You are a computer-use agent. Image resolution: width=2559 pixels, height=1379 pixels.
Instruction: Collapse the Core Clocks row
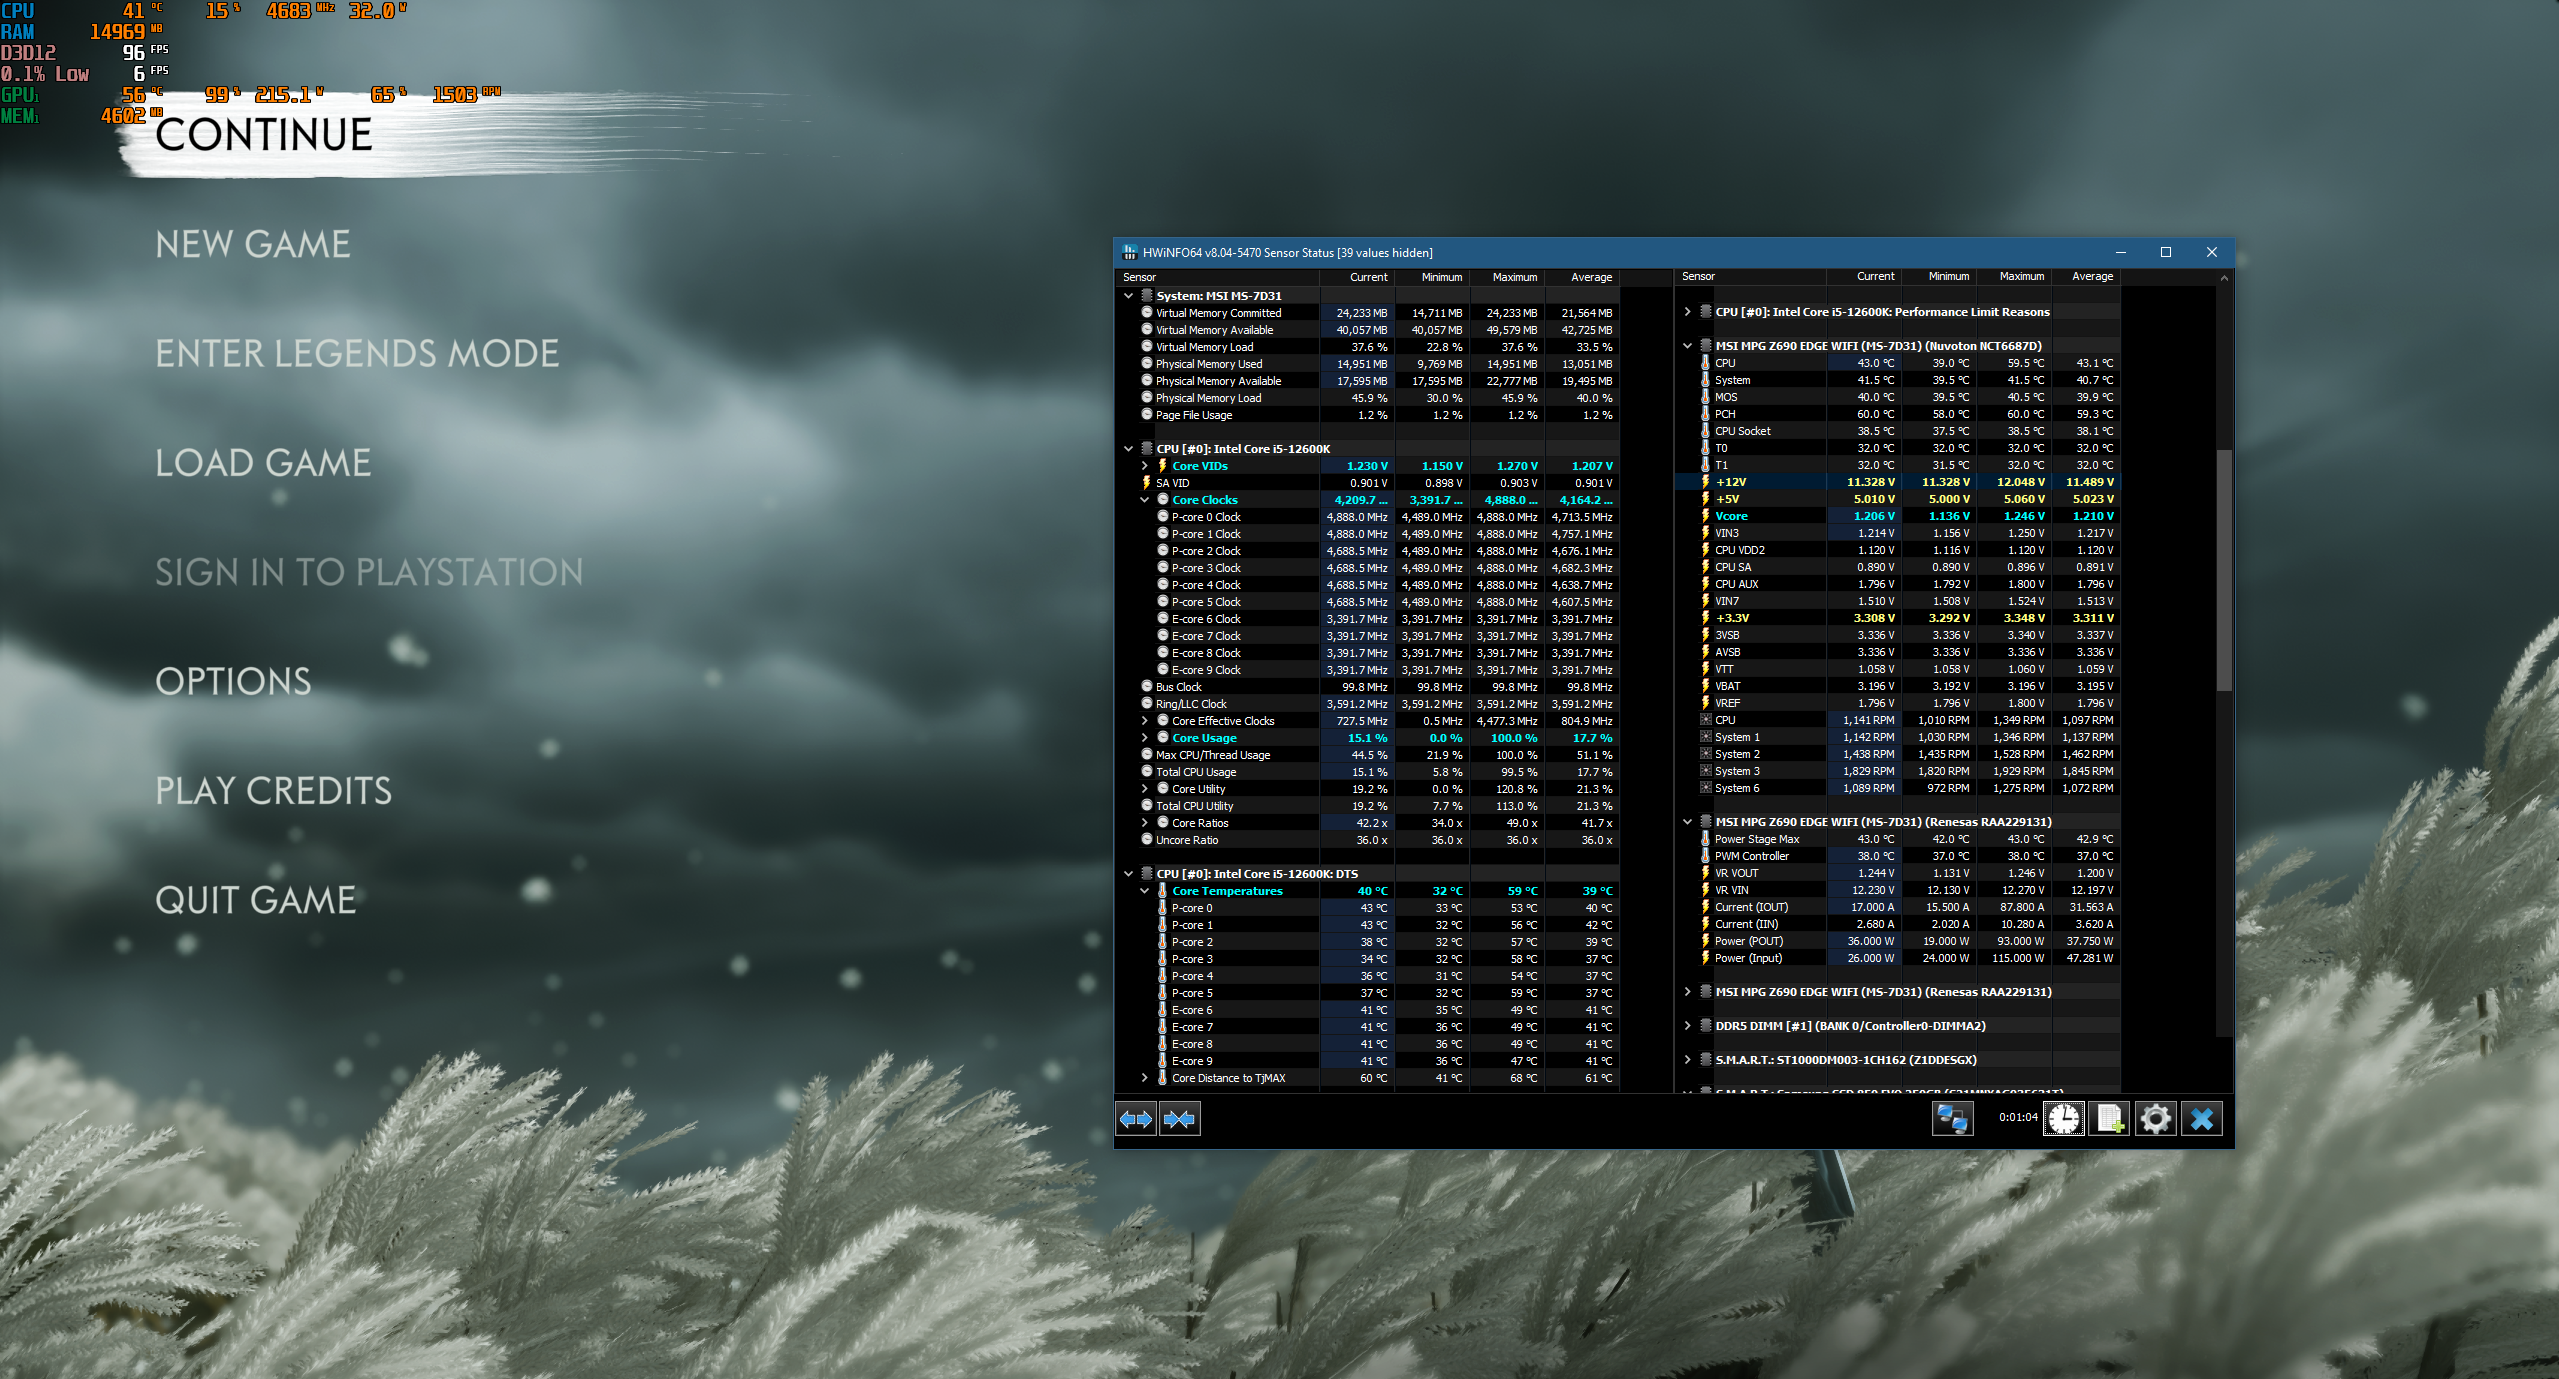click(x=1145, y=500)
